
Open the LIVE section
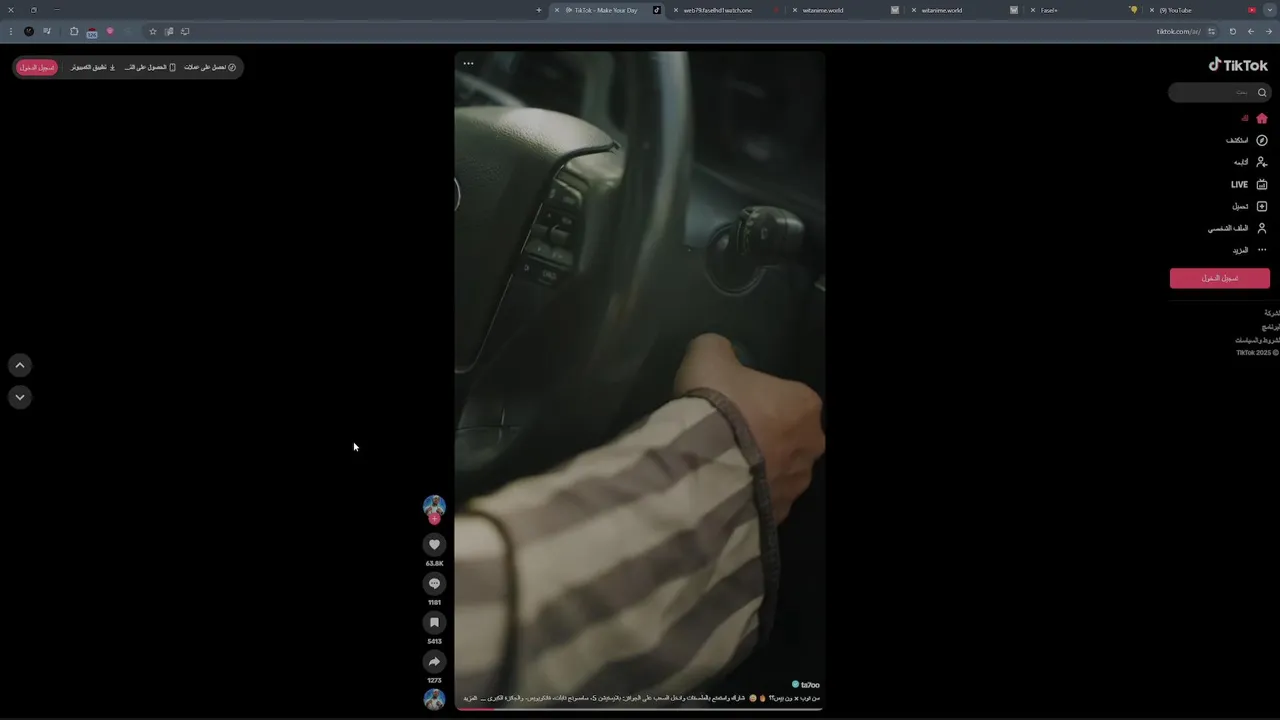coord(1249,184)
